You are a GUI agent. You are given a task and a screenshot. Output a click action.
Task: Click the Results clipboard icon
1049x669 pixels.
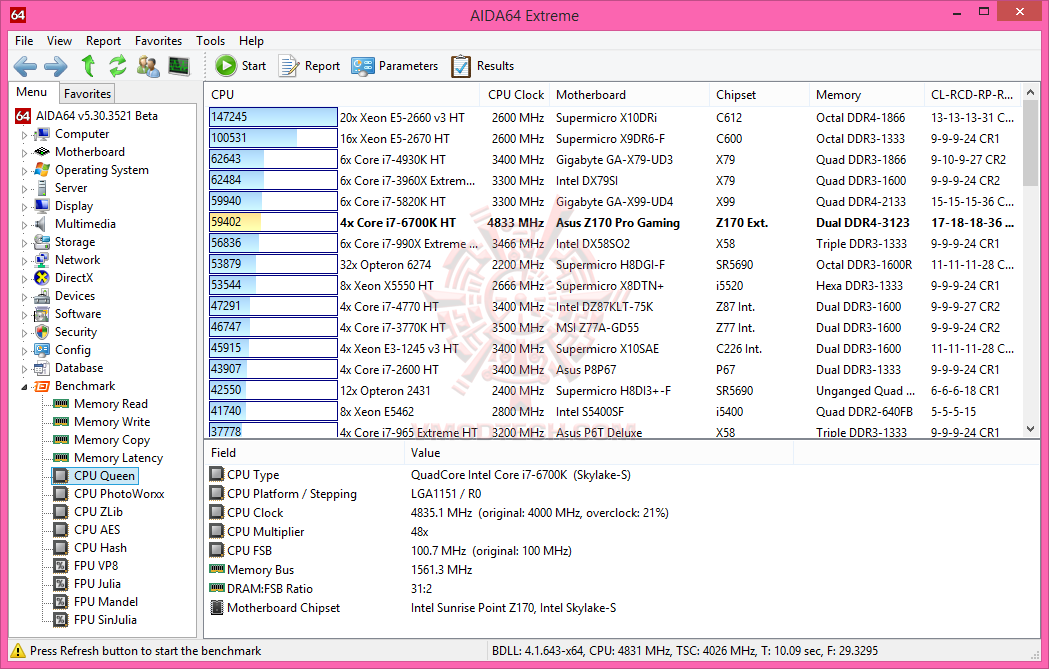[461, 66]
